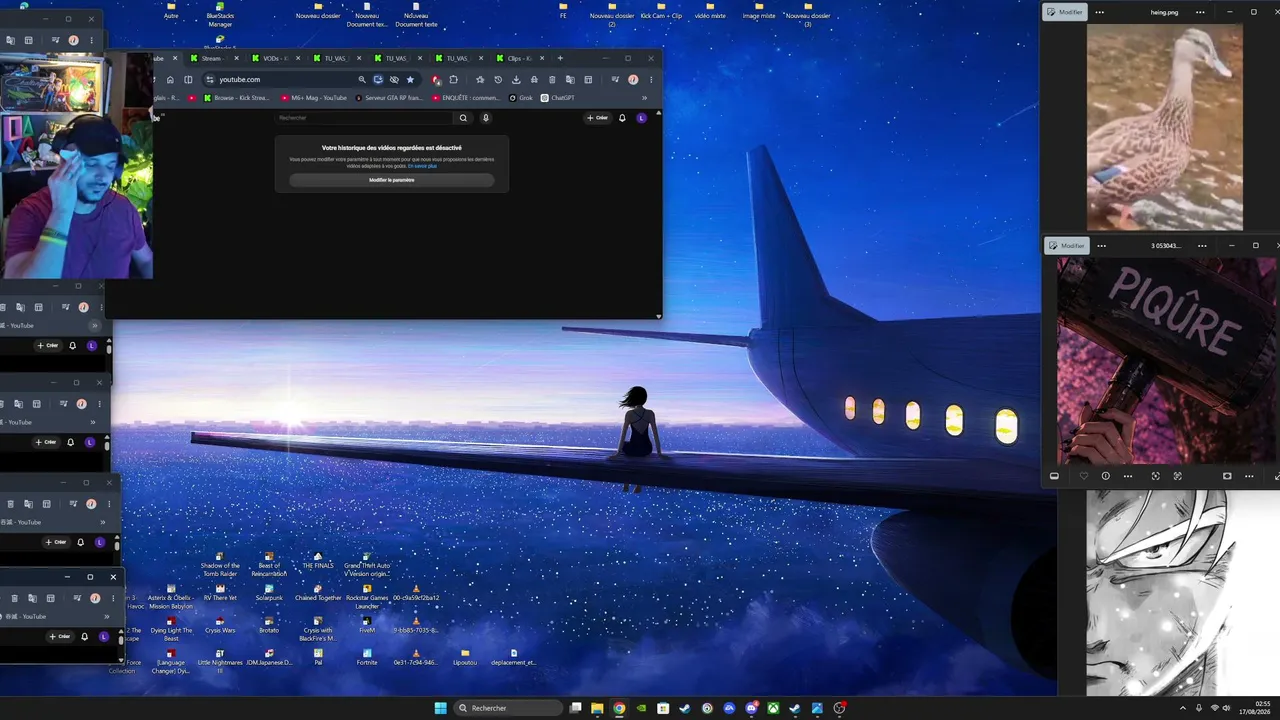Select the Solarpunk desktop icon
Screen dimensions: 1280x720
coord(269,593)
